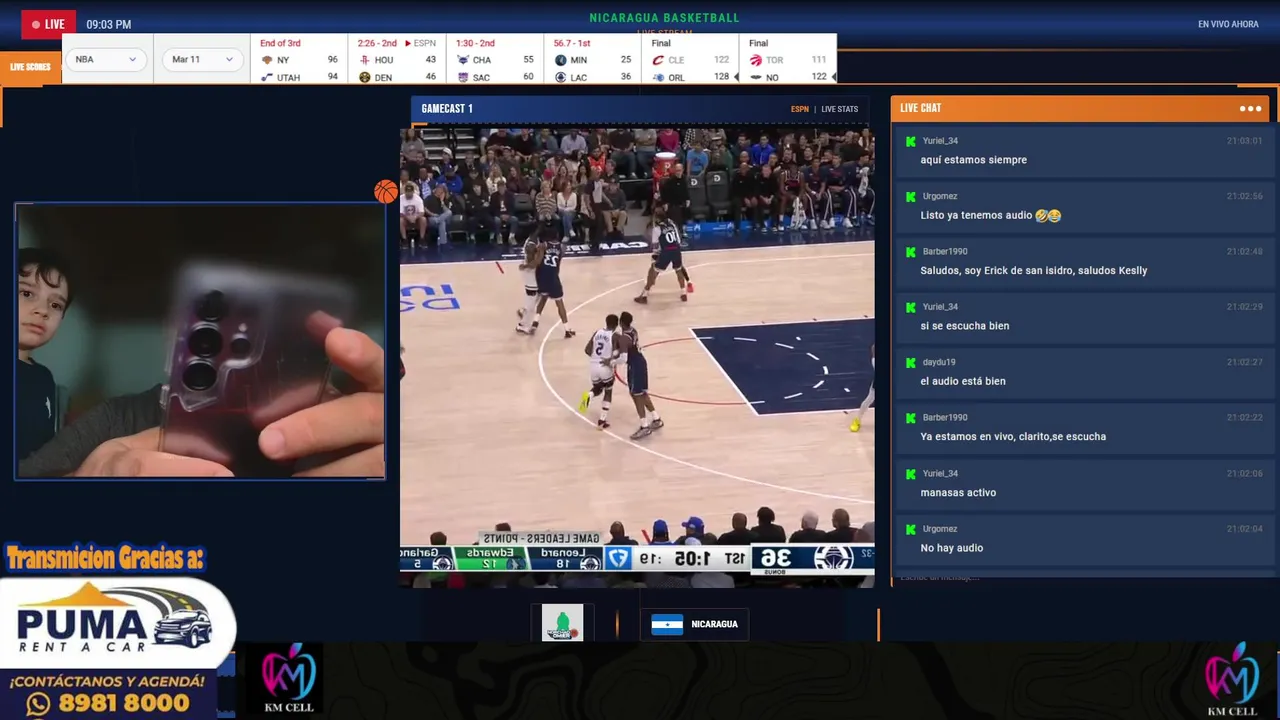Click the Orlando Magic logo
The height and width of the screenshot is (720, 1280).
click(658, 77)
